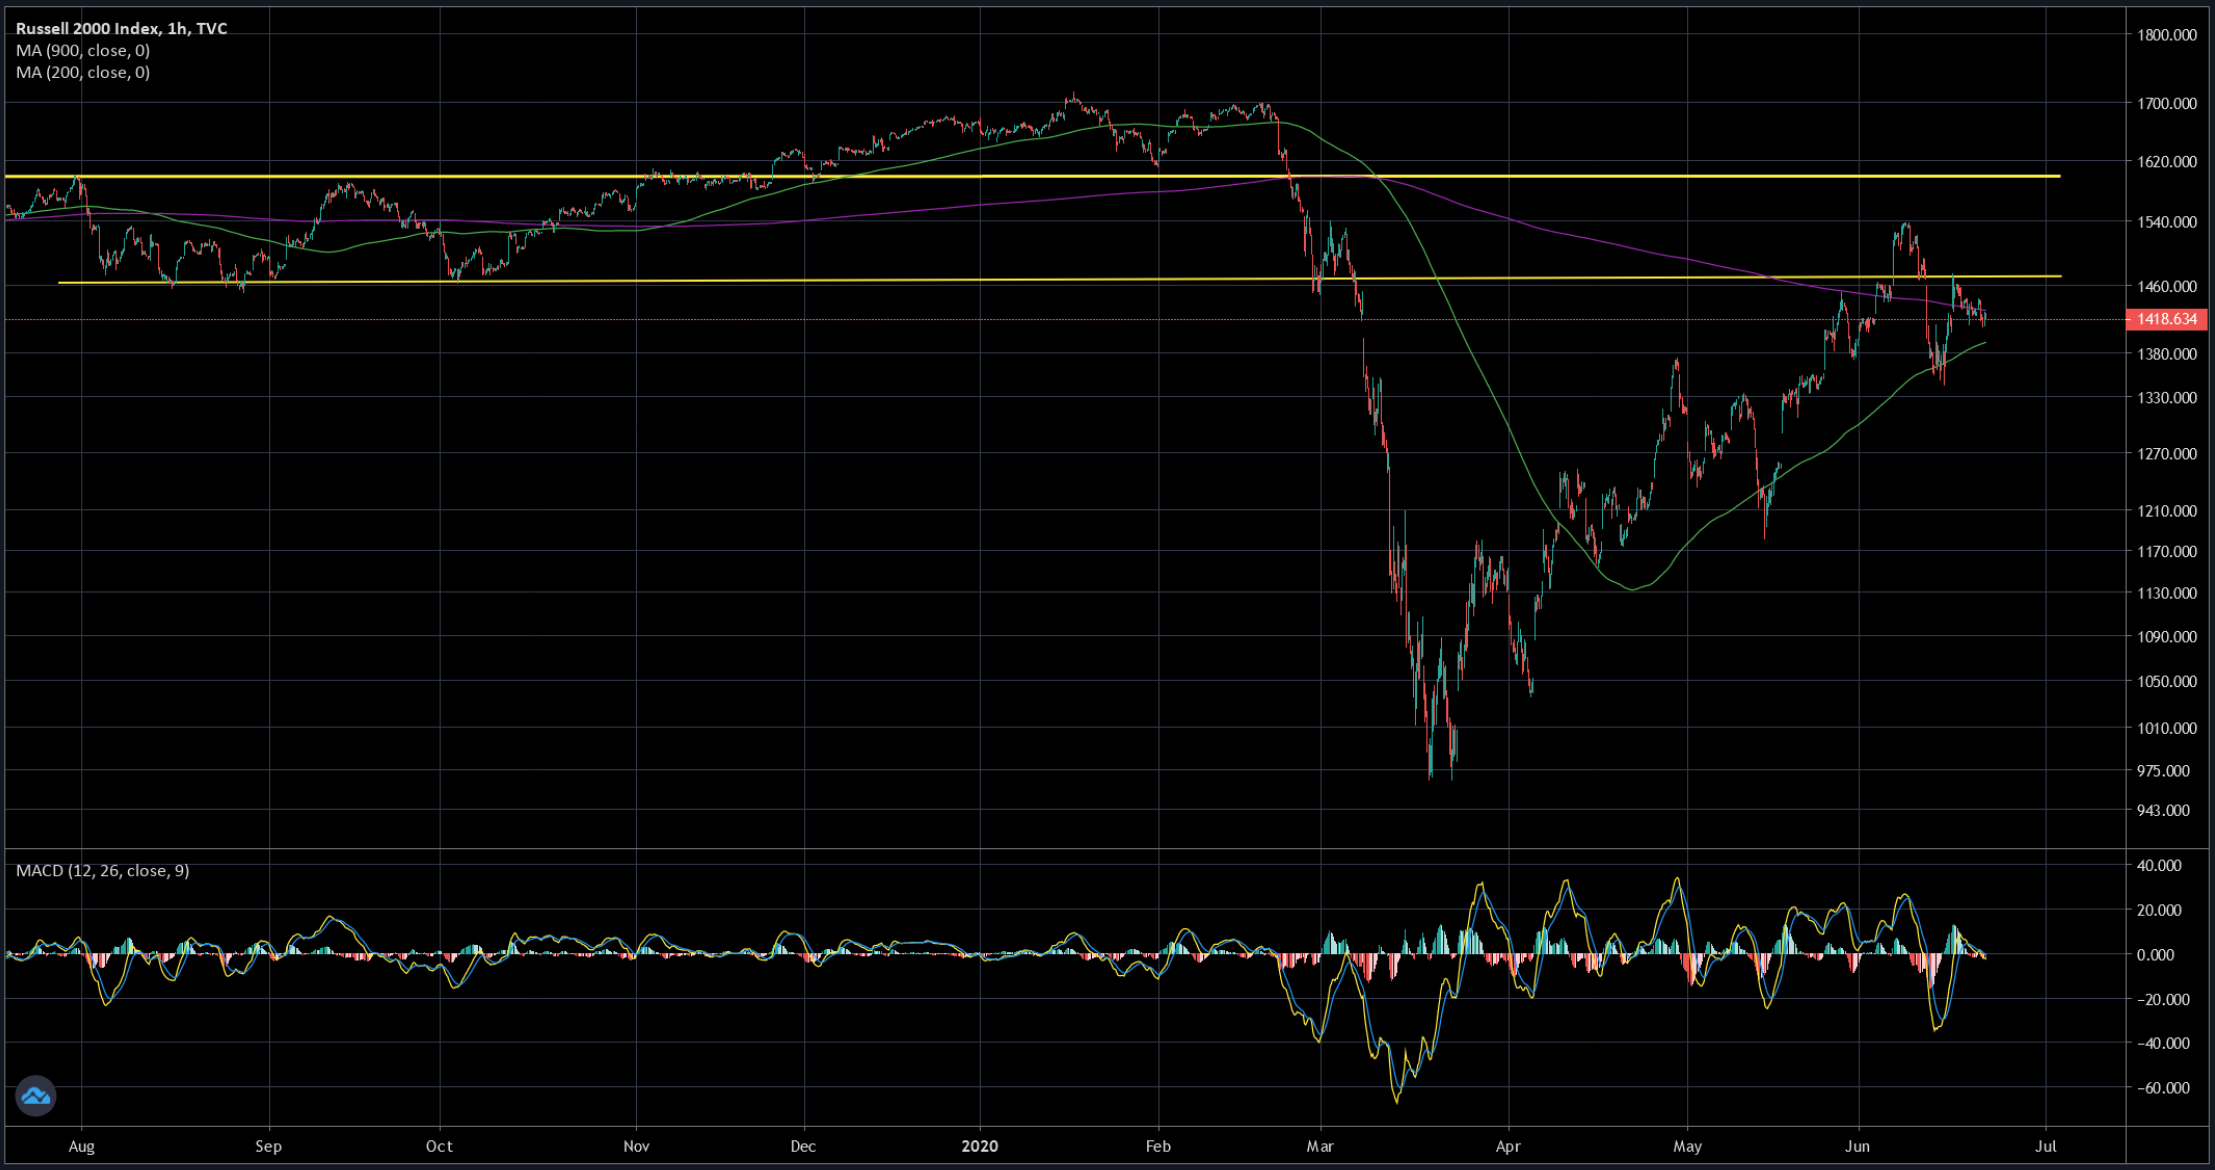This screenshot has height=1170, width=2215.
Task: Click the Dec time axis label
Action: point(803,1147)
